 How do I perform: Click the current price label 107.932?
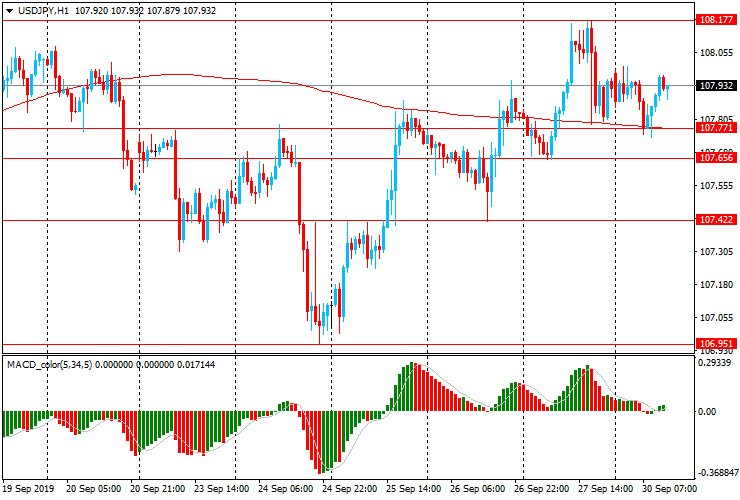[x=715, y=86]
